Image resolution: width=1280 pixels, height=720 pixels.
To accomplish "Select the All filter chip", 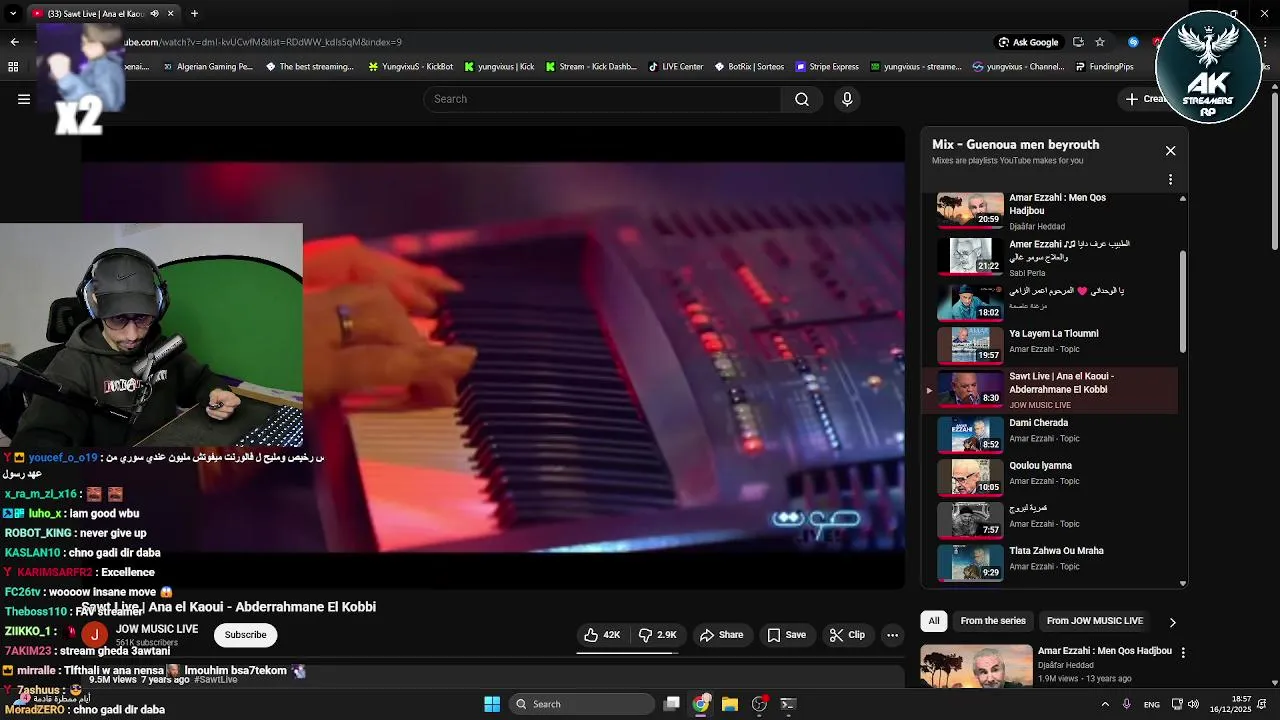I will 934,621.
